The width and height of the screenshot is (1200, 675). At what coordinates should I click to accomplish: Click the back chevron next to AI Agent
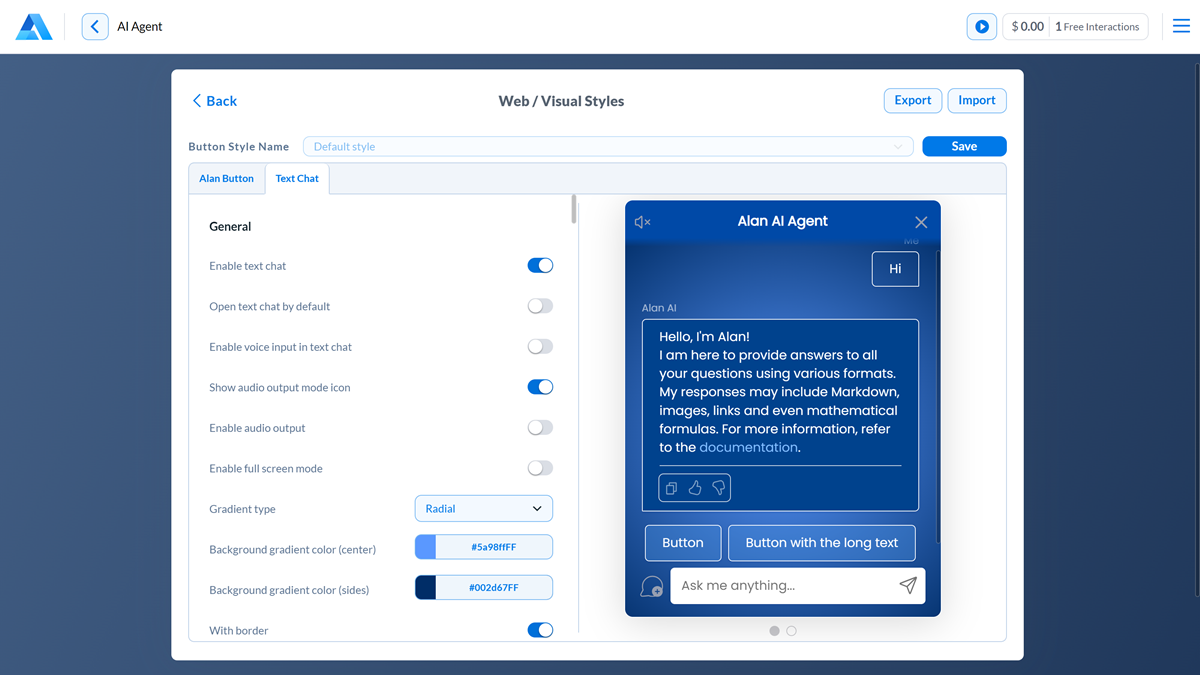tap(95, 27)
